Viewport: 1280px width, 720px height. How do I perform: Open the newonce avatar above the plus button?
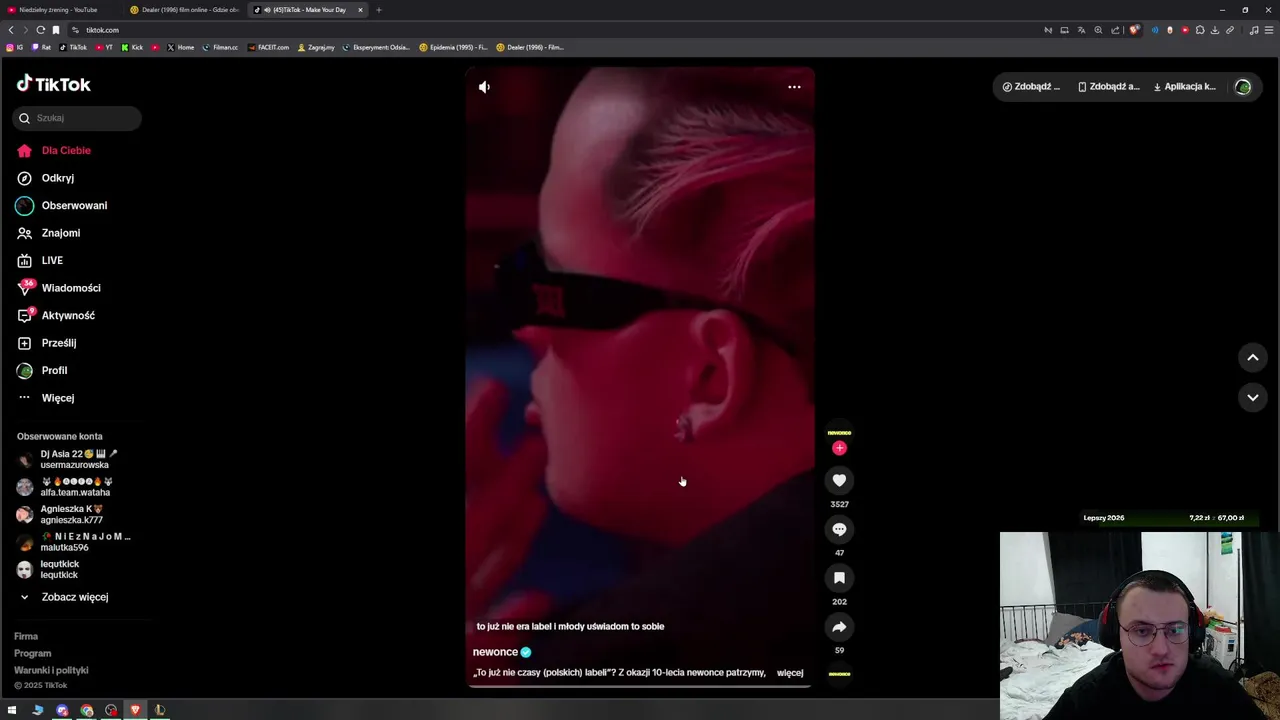839,432
